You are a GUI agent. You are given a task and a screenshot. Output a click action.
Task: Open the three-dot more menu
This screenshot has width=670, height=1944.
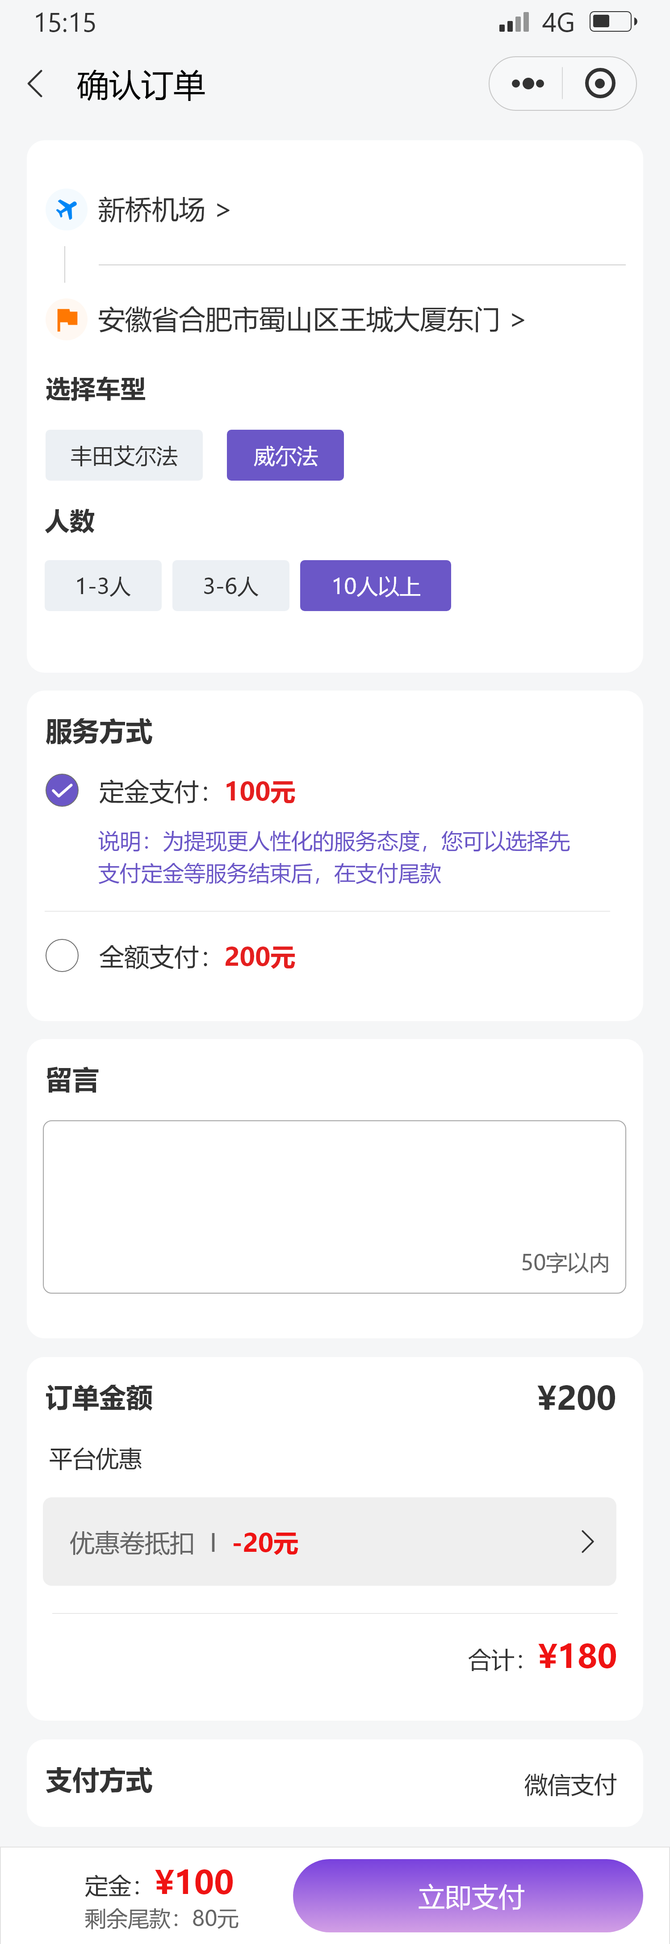tap(527, 84)
